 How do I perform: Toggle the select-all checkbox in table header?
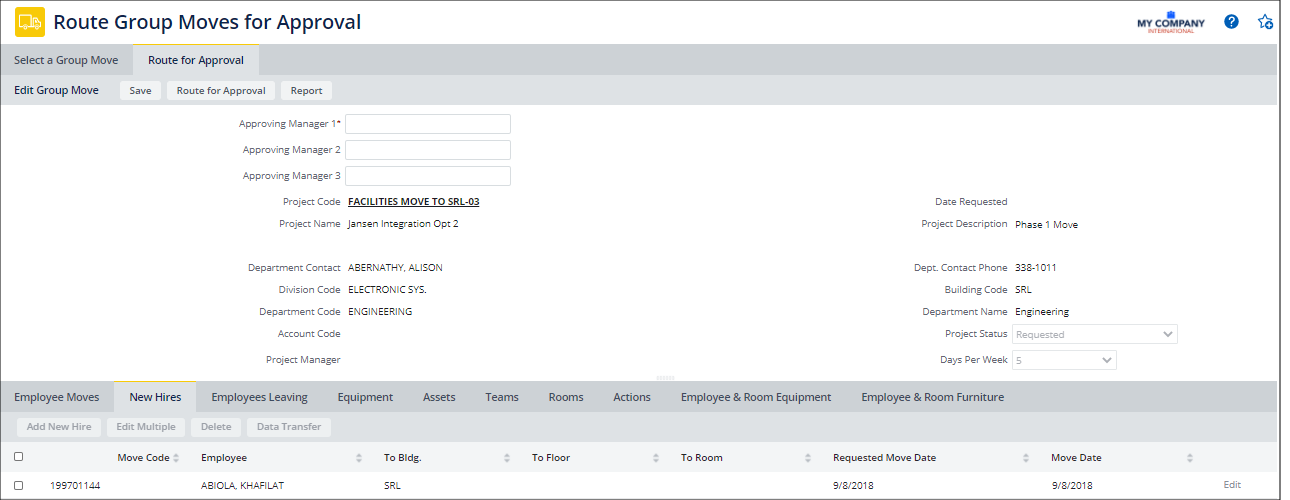point(19,457)
